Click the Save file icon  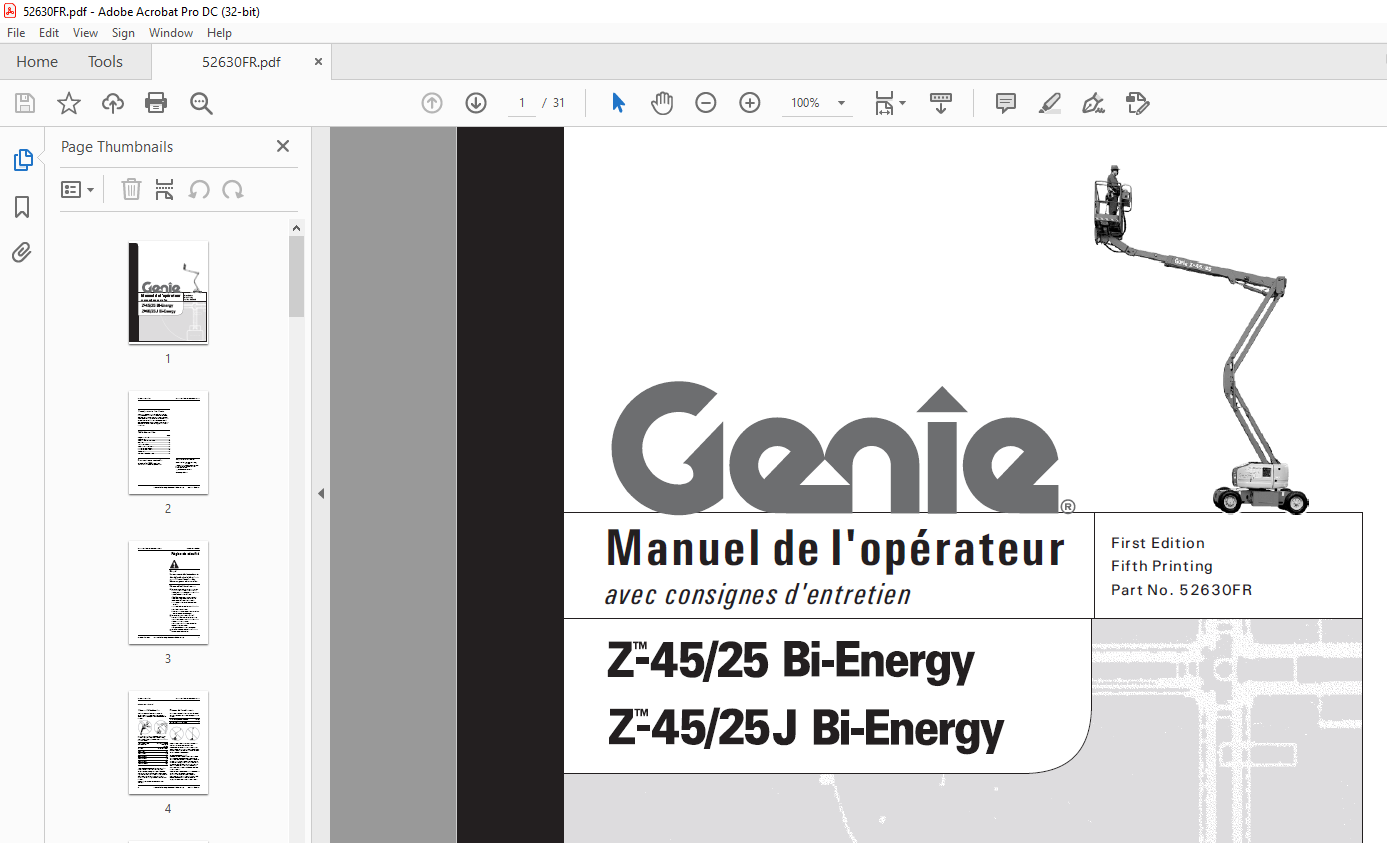click(25, 103)
